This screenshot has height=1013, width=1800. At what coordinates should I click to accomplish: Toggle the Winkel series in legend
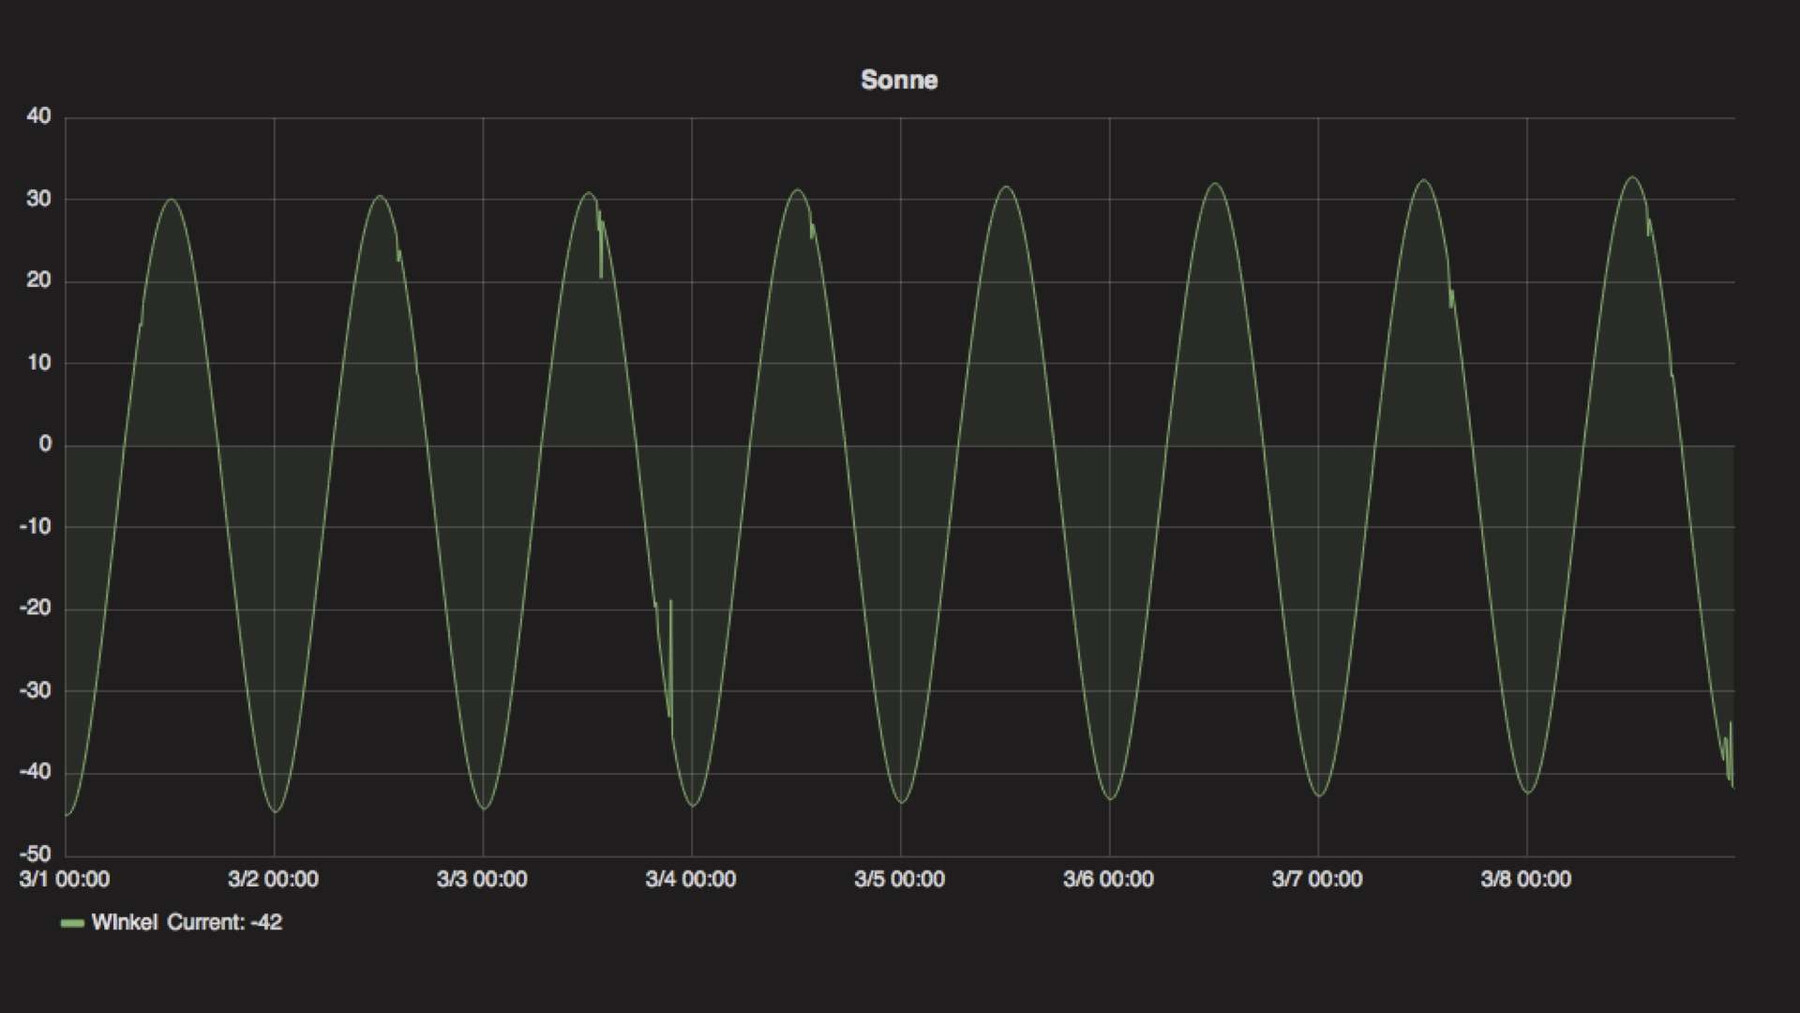124,922
